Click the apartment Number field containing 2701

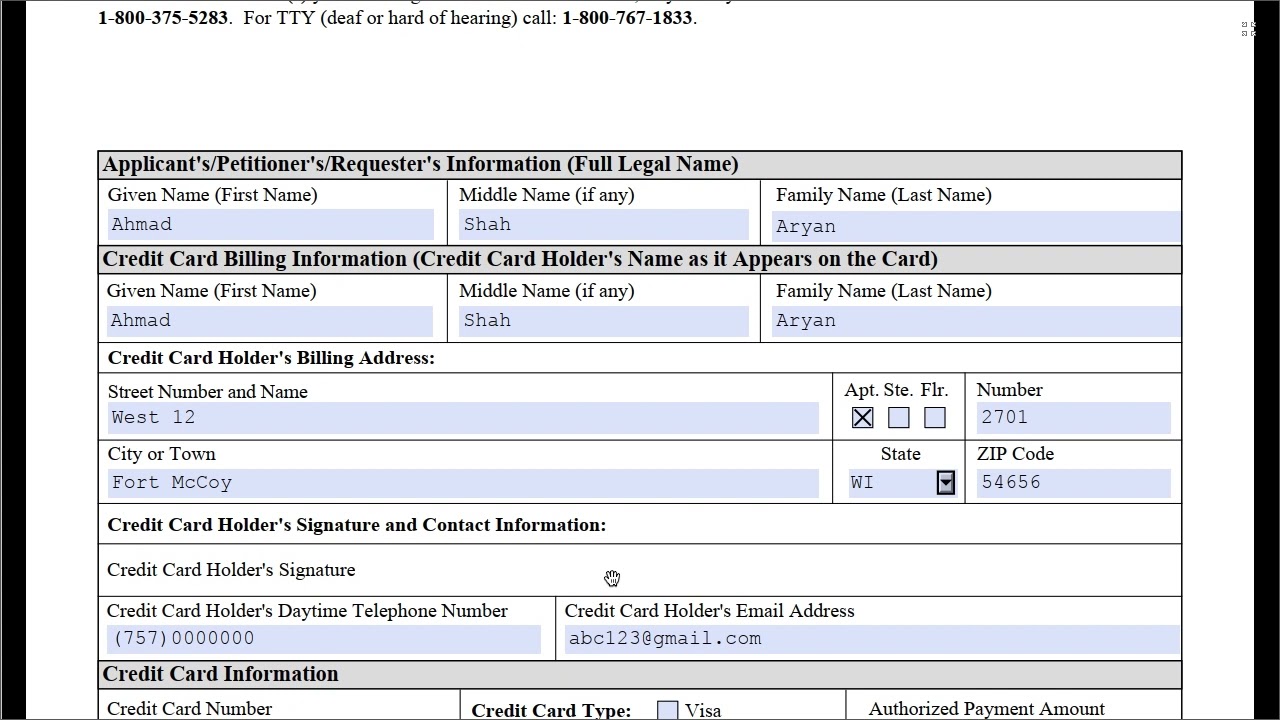click(x=1071, y=417)
